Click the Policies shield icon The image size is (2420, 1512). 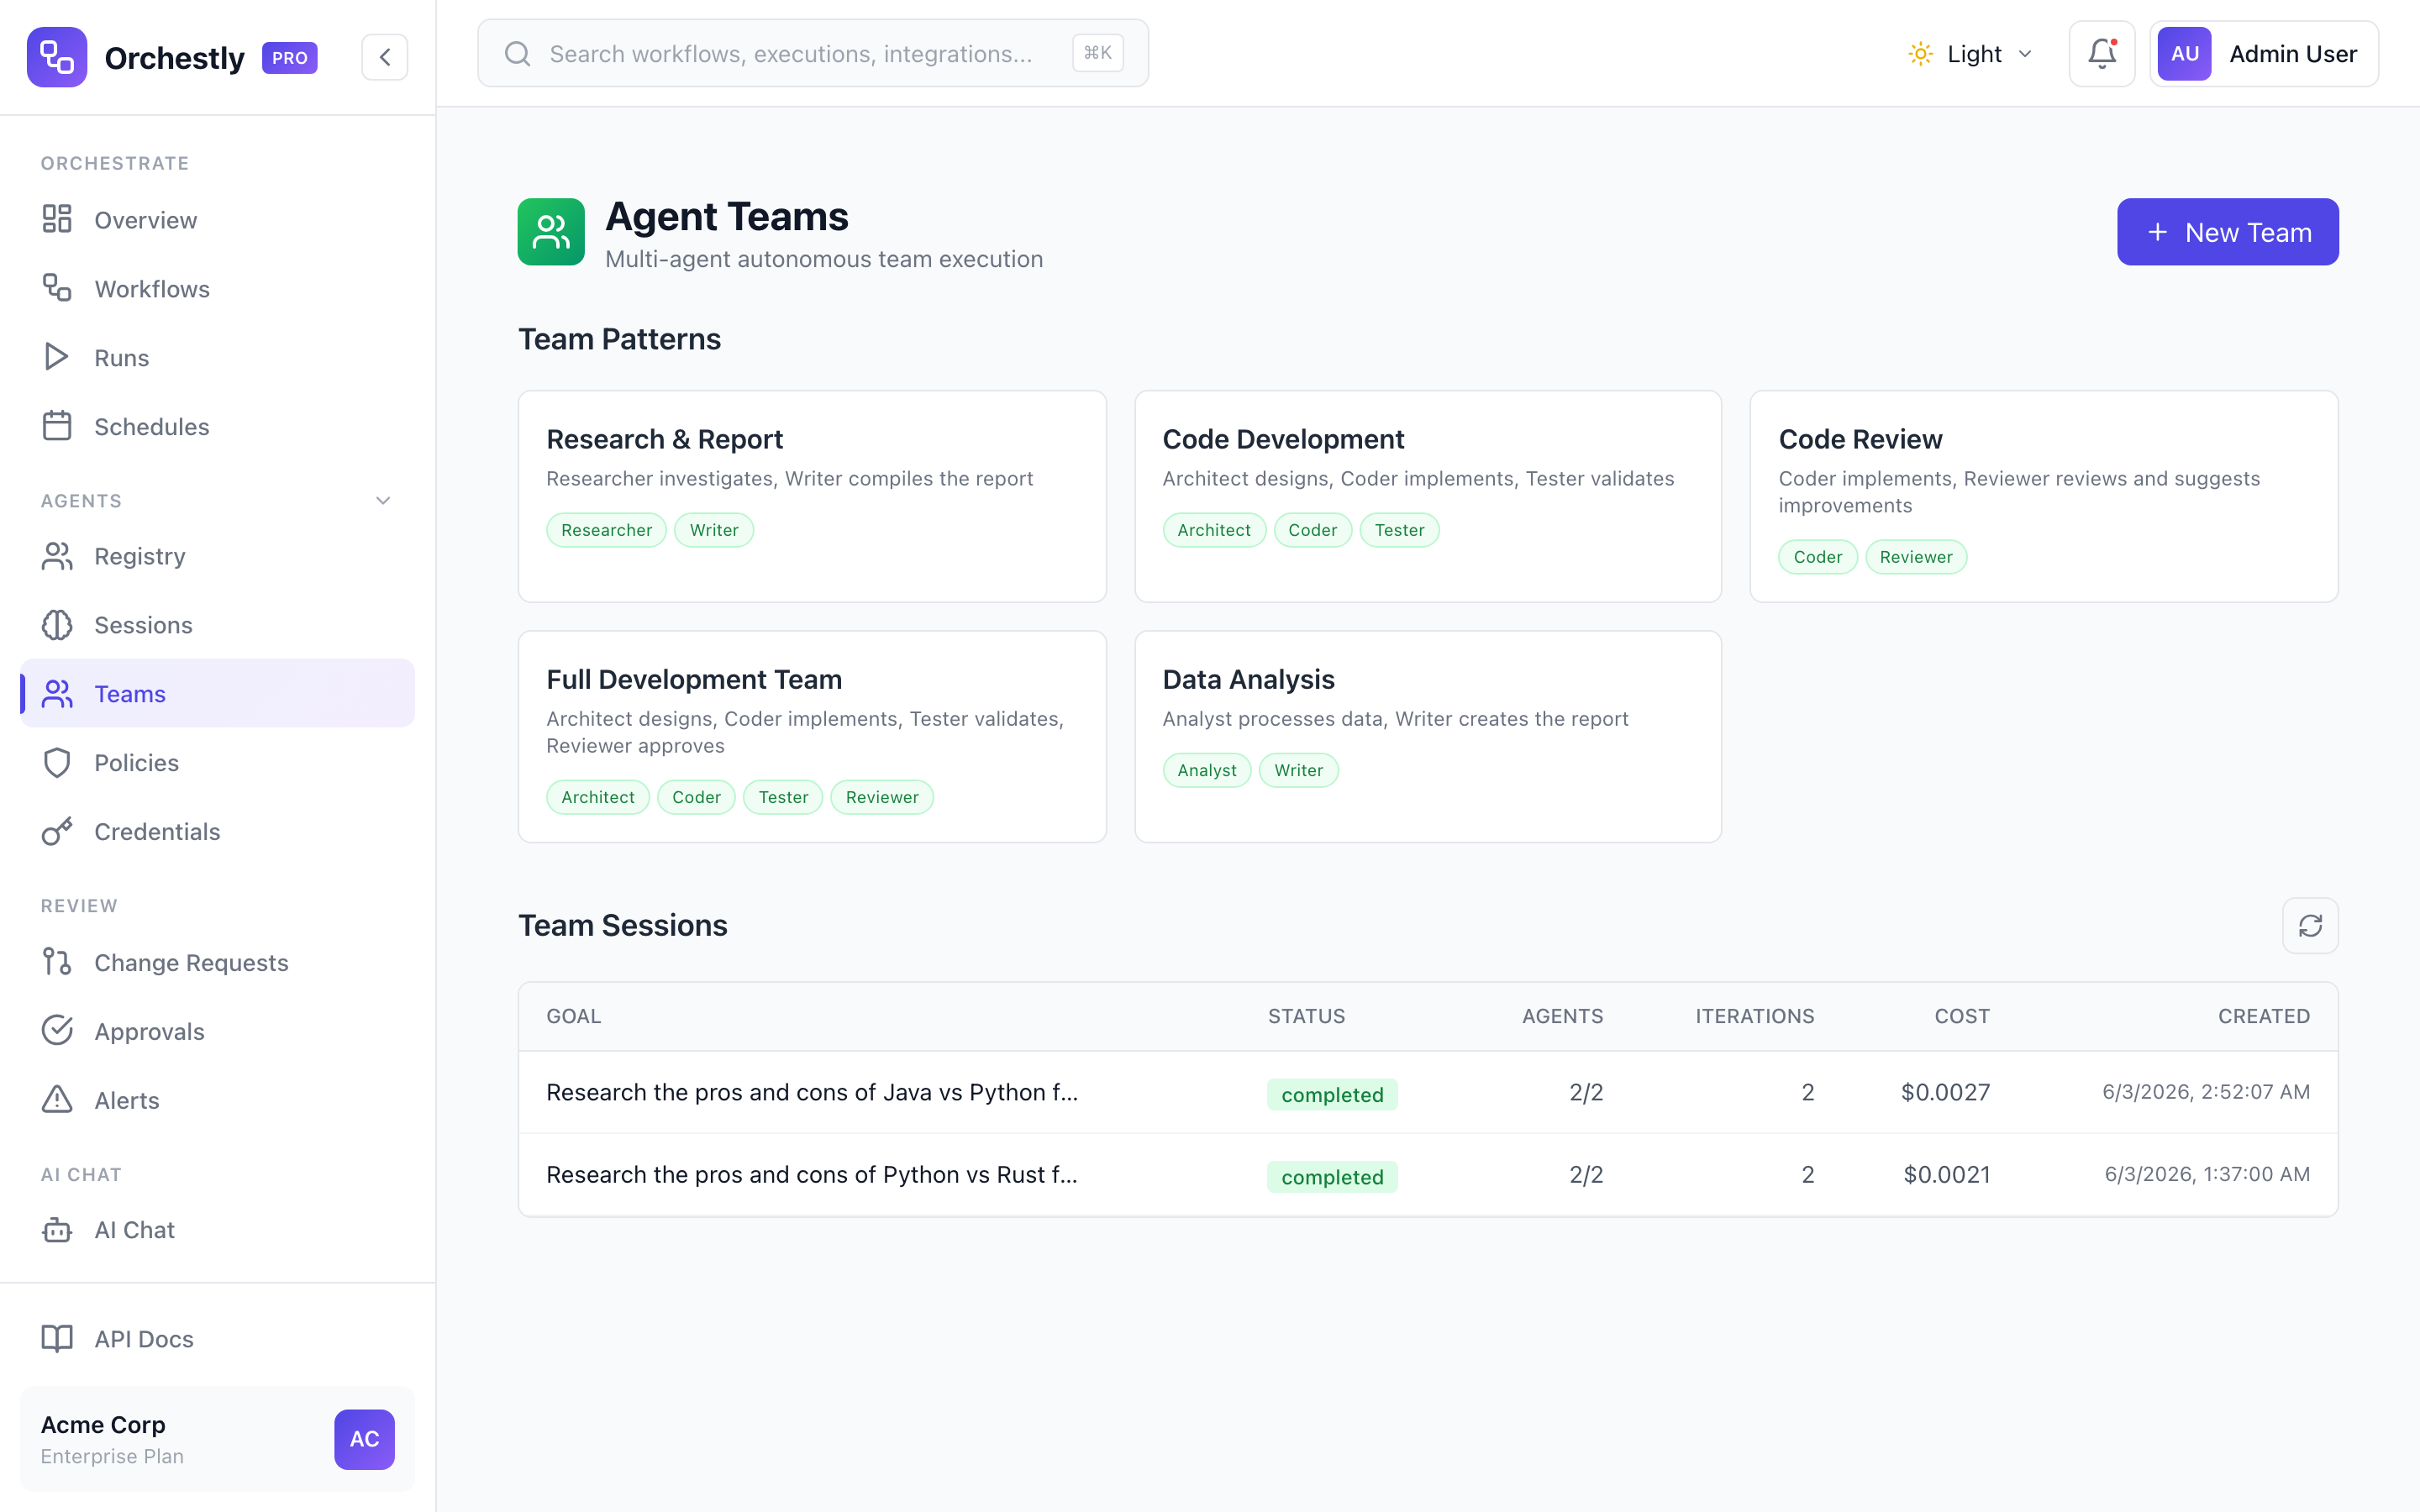[x=57, y=763]
